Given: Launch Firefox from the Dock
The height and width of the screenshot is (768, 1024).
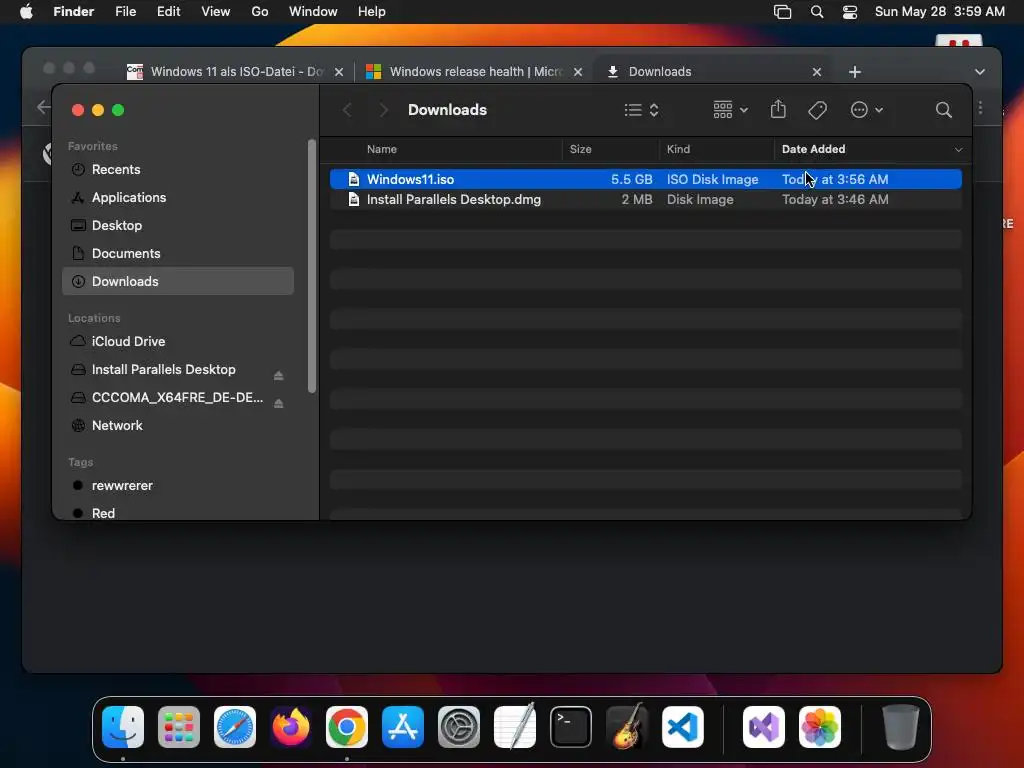Looking at the screenshot, I should coord(291,727).
